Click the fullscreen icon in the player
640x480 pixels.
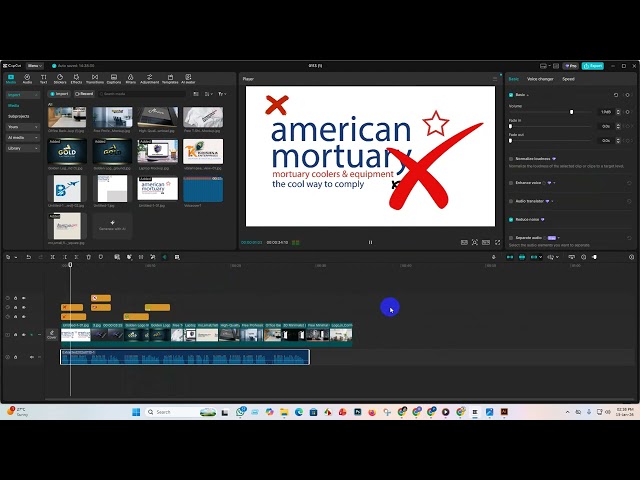pos(498,242)
